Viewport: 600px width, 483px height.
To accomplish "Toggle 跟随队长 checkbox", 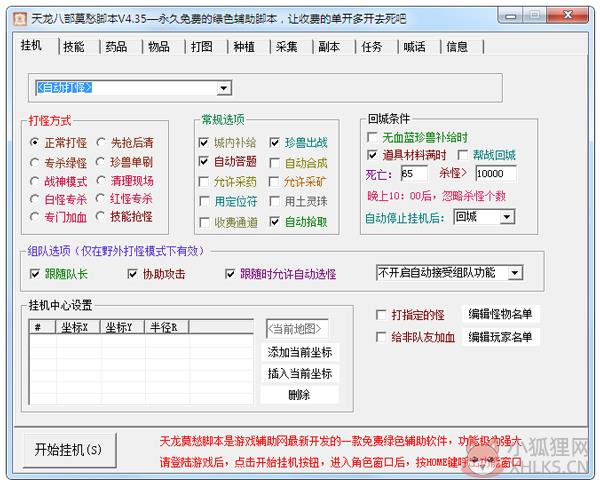I will coord(34,274).
